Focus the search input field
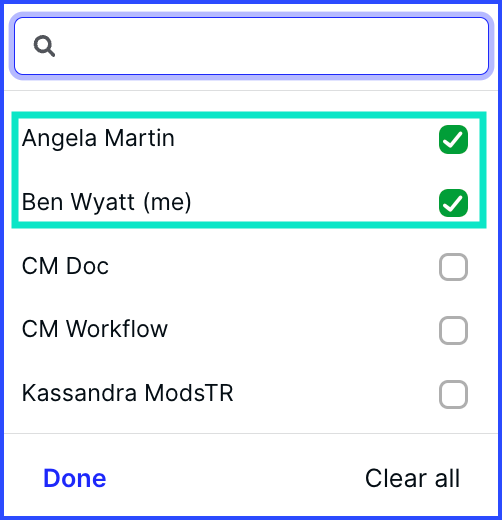Viewport: 502px width, 520px height. [251, 46]
